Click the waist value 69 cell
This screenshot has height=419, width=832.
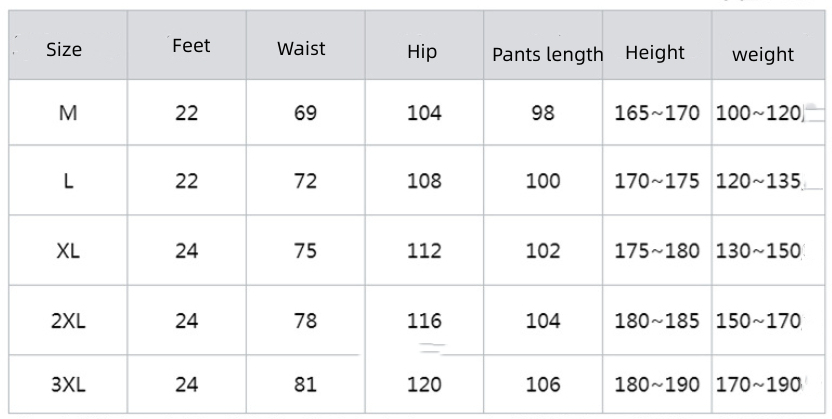tap(306, 113)
